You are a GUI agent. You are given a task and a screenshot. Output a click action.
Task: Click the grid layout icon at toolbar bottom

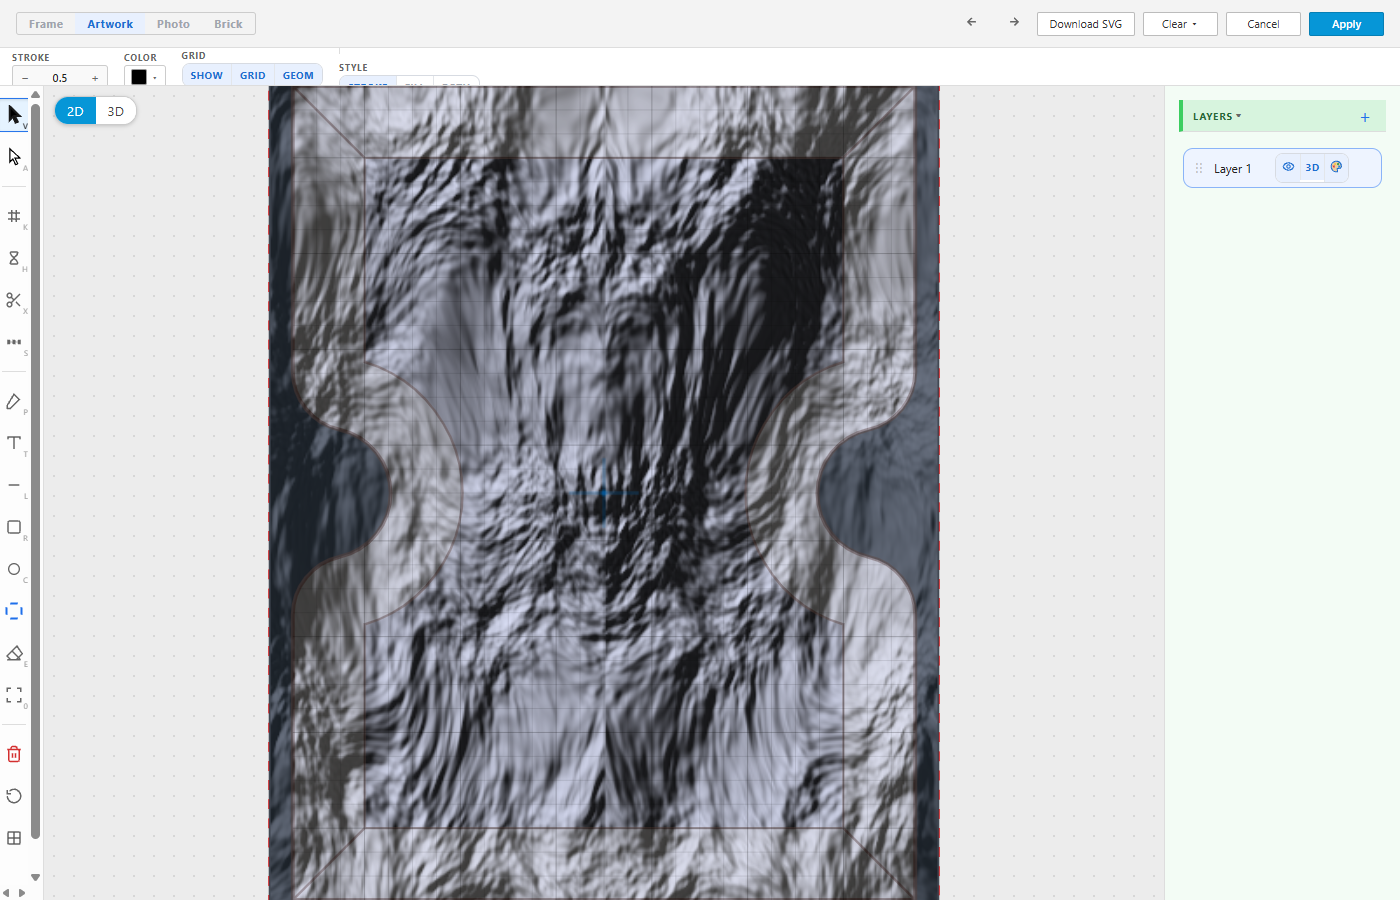[14, 838]
